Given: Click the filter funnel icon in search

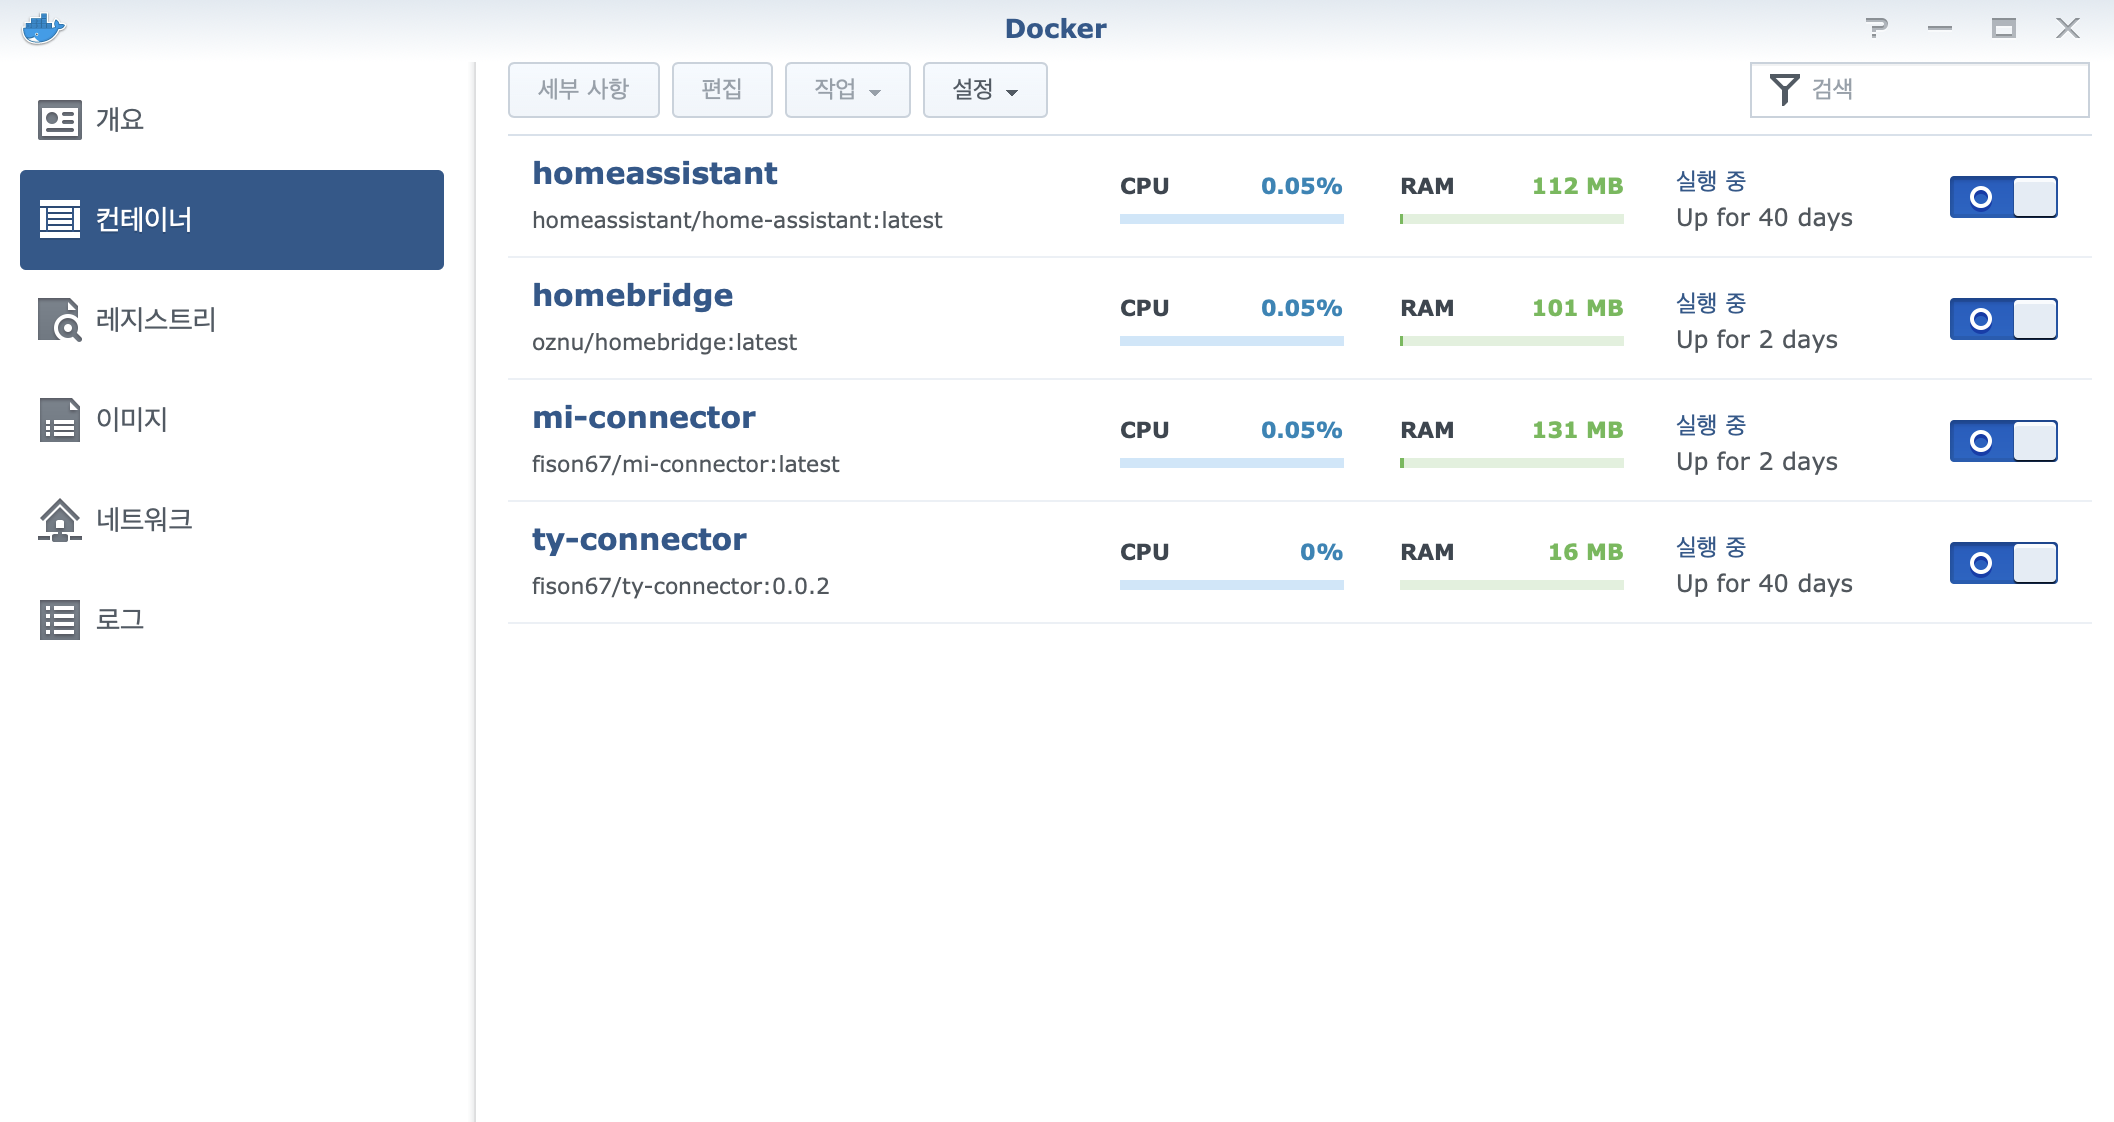Looking at the screenshot, I should coord(1784,90).
